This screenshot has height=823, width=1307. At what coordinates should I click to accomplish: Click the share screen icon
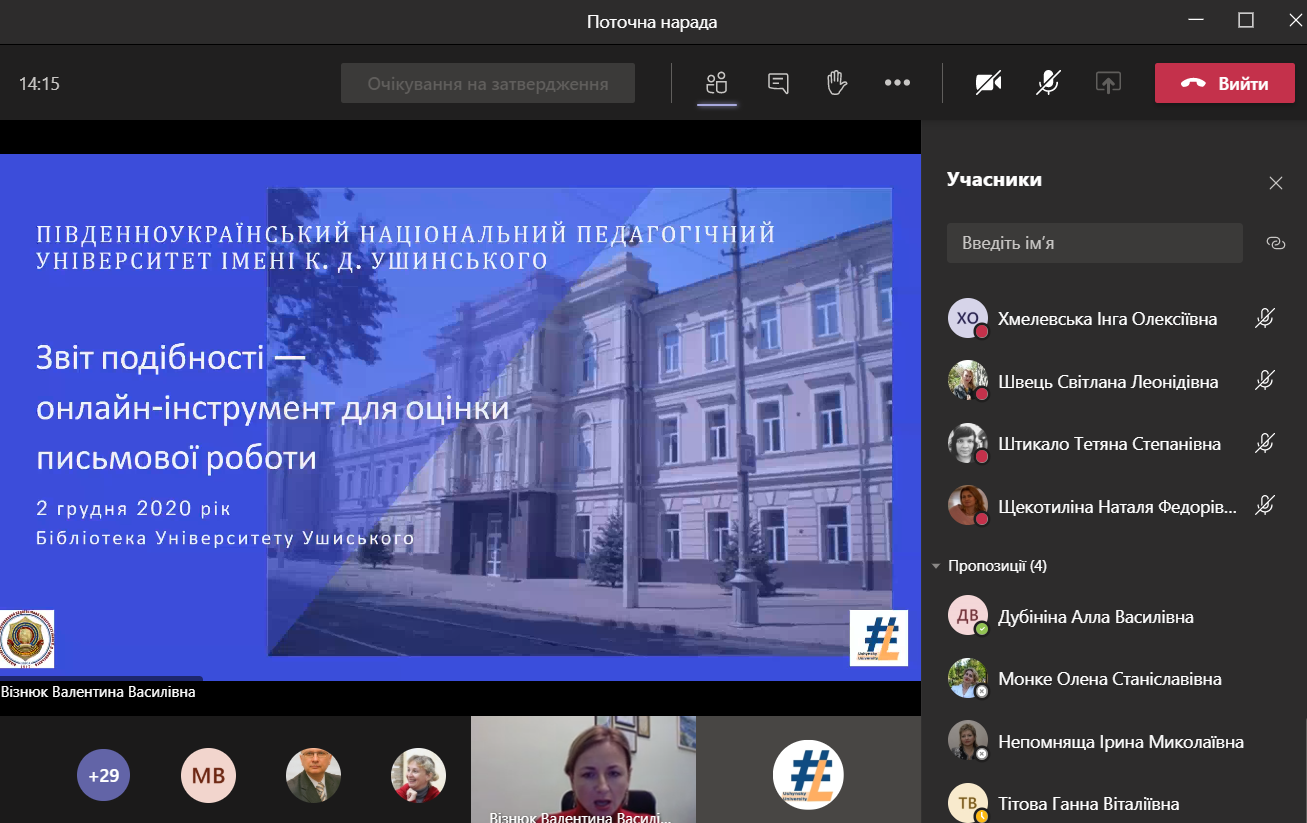[1107, 84]
